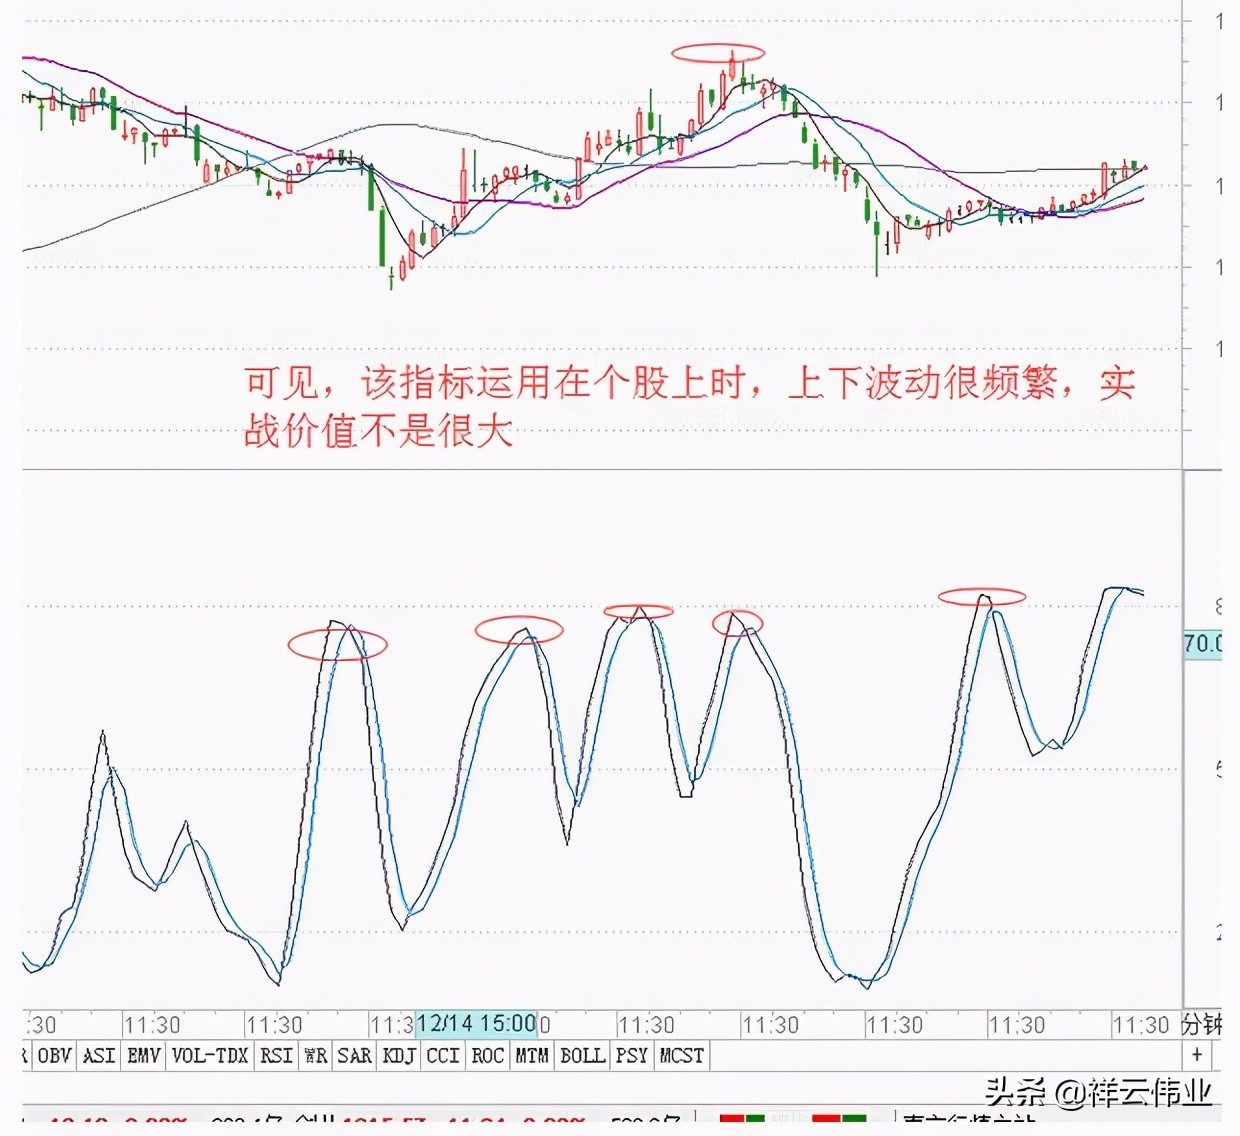Select the CCI indicator
Screen dimensions: 1240x1136
[x=442, y=1055]
